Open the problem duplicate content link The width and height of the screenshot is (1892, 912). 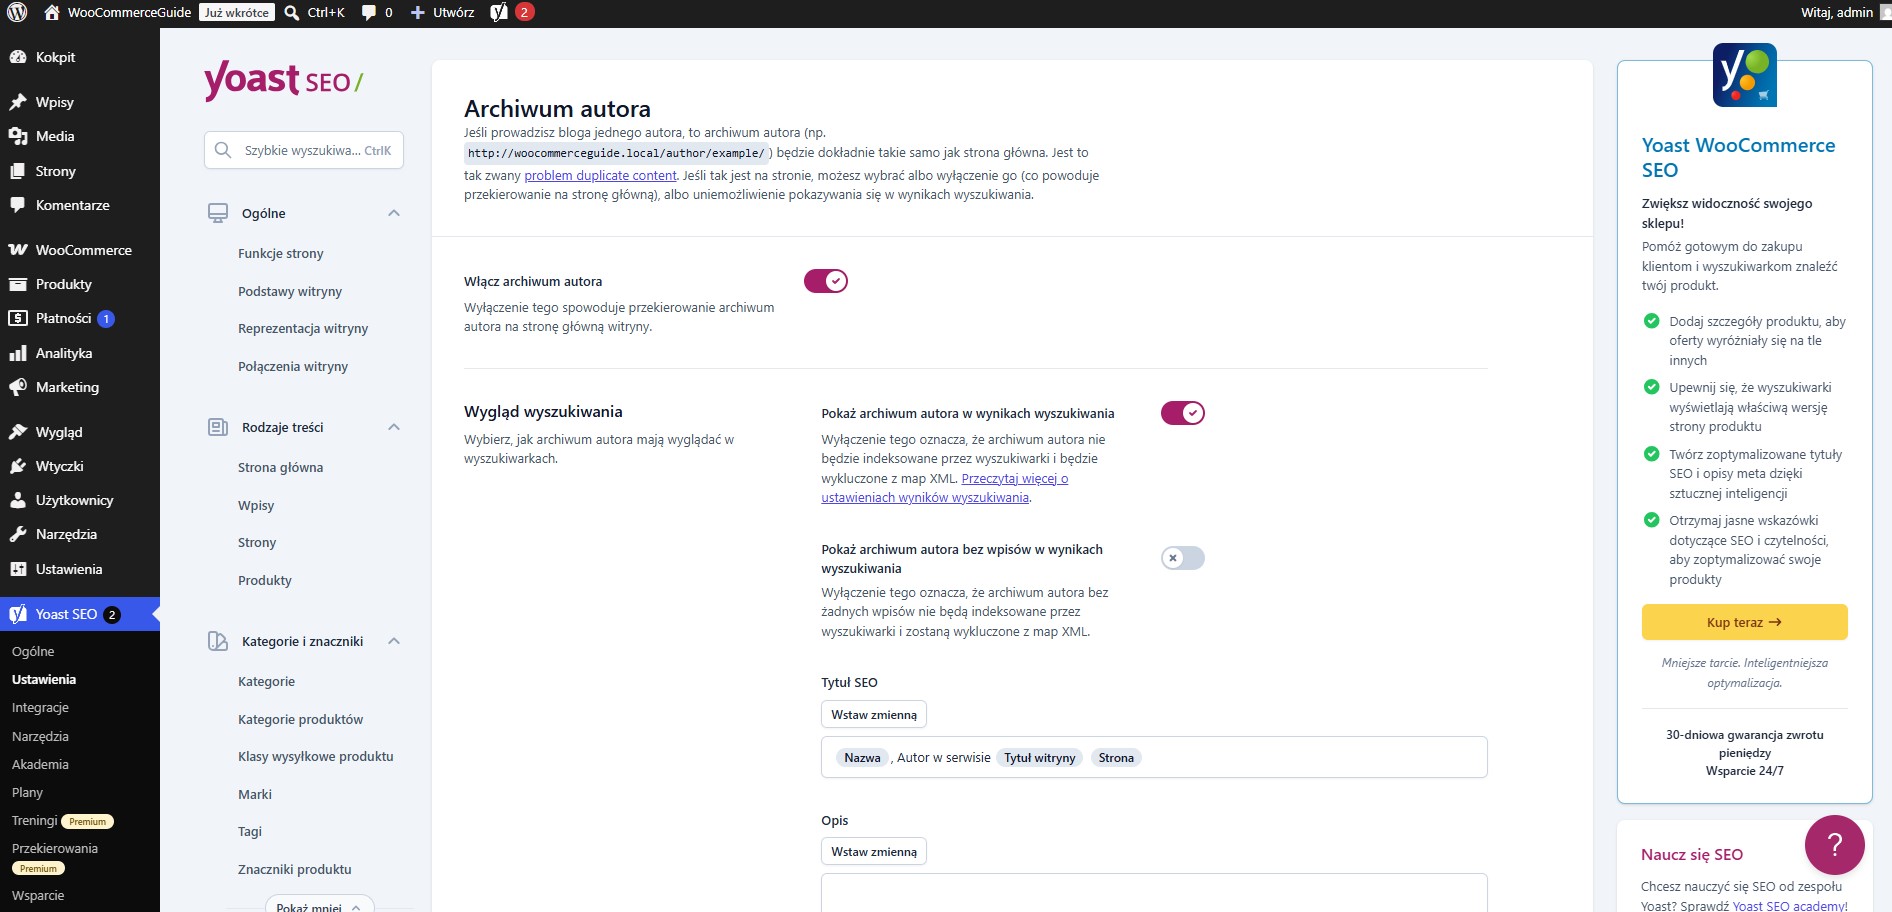click(x=600, y=175)
